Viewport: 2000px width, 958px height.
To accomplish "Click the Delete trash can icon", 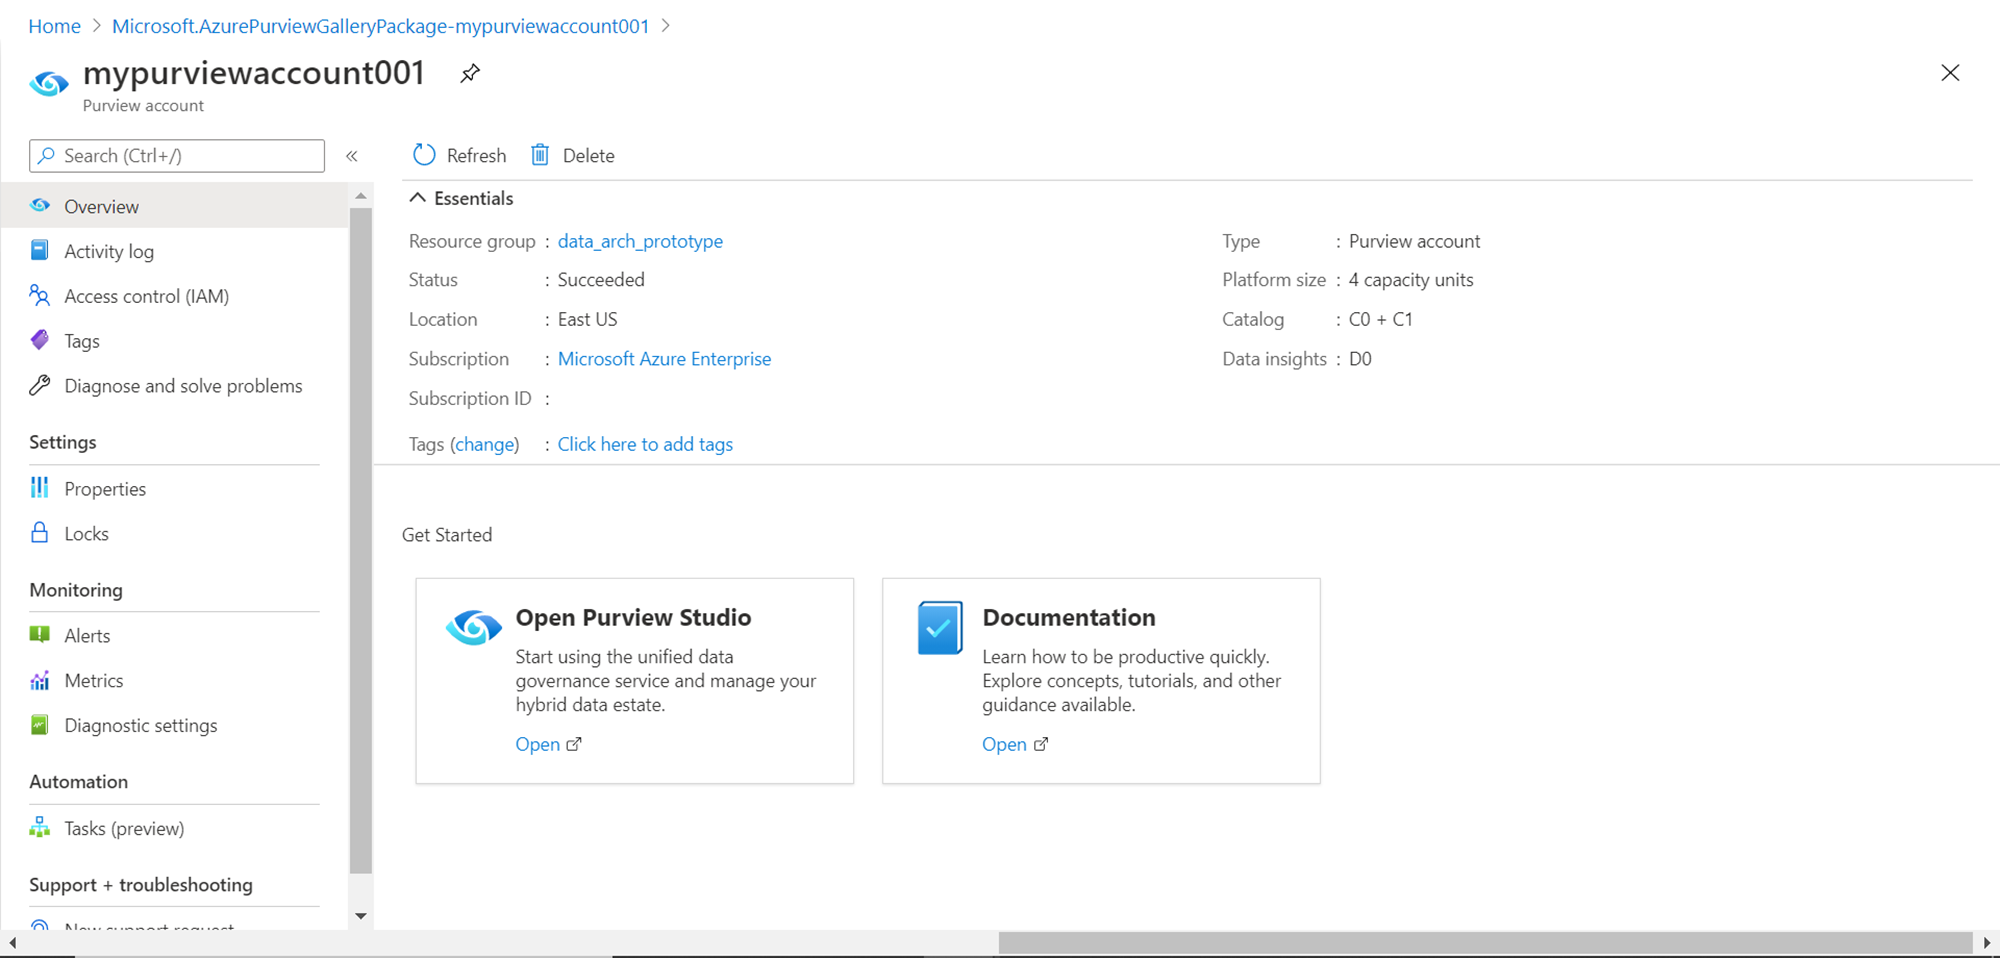I will point(540,155).
